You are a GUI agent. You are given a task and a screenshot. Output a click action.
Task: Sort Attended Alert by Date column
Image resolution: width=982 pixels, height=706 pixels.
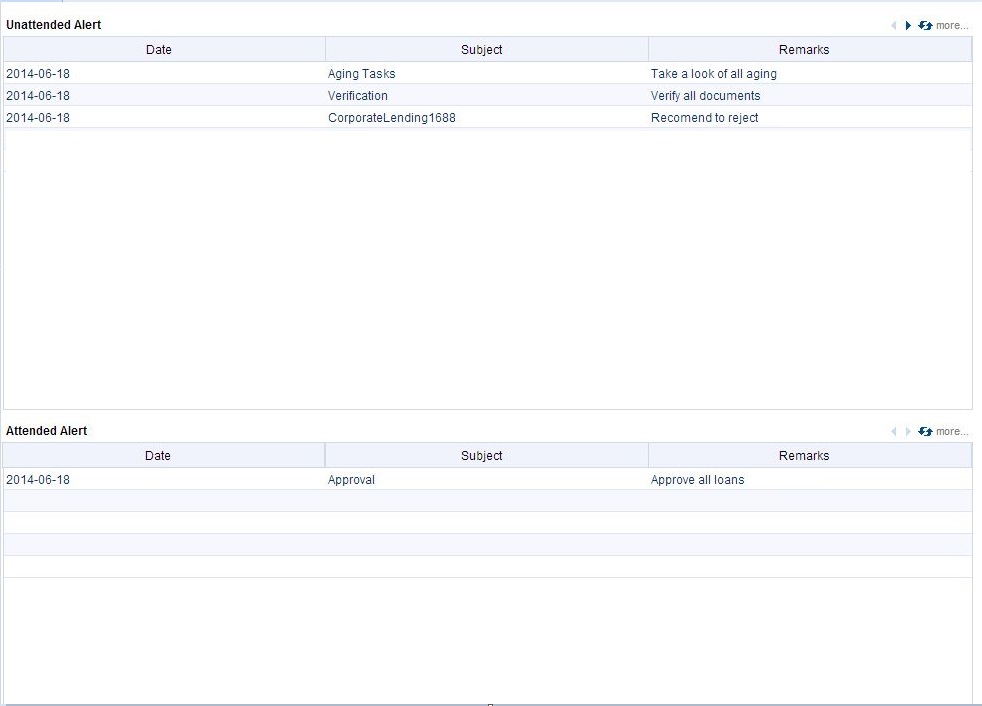coord(163,455)
